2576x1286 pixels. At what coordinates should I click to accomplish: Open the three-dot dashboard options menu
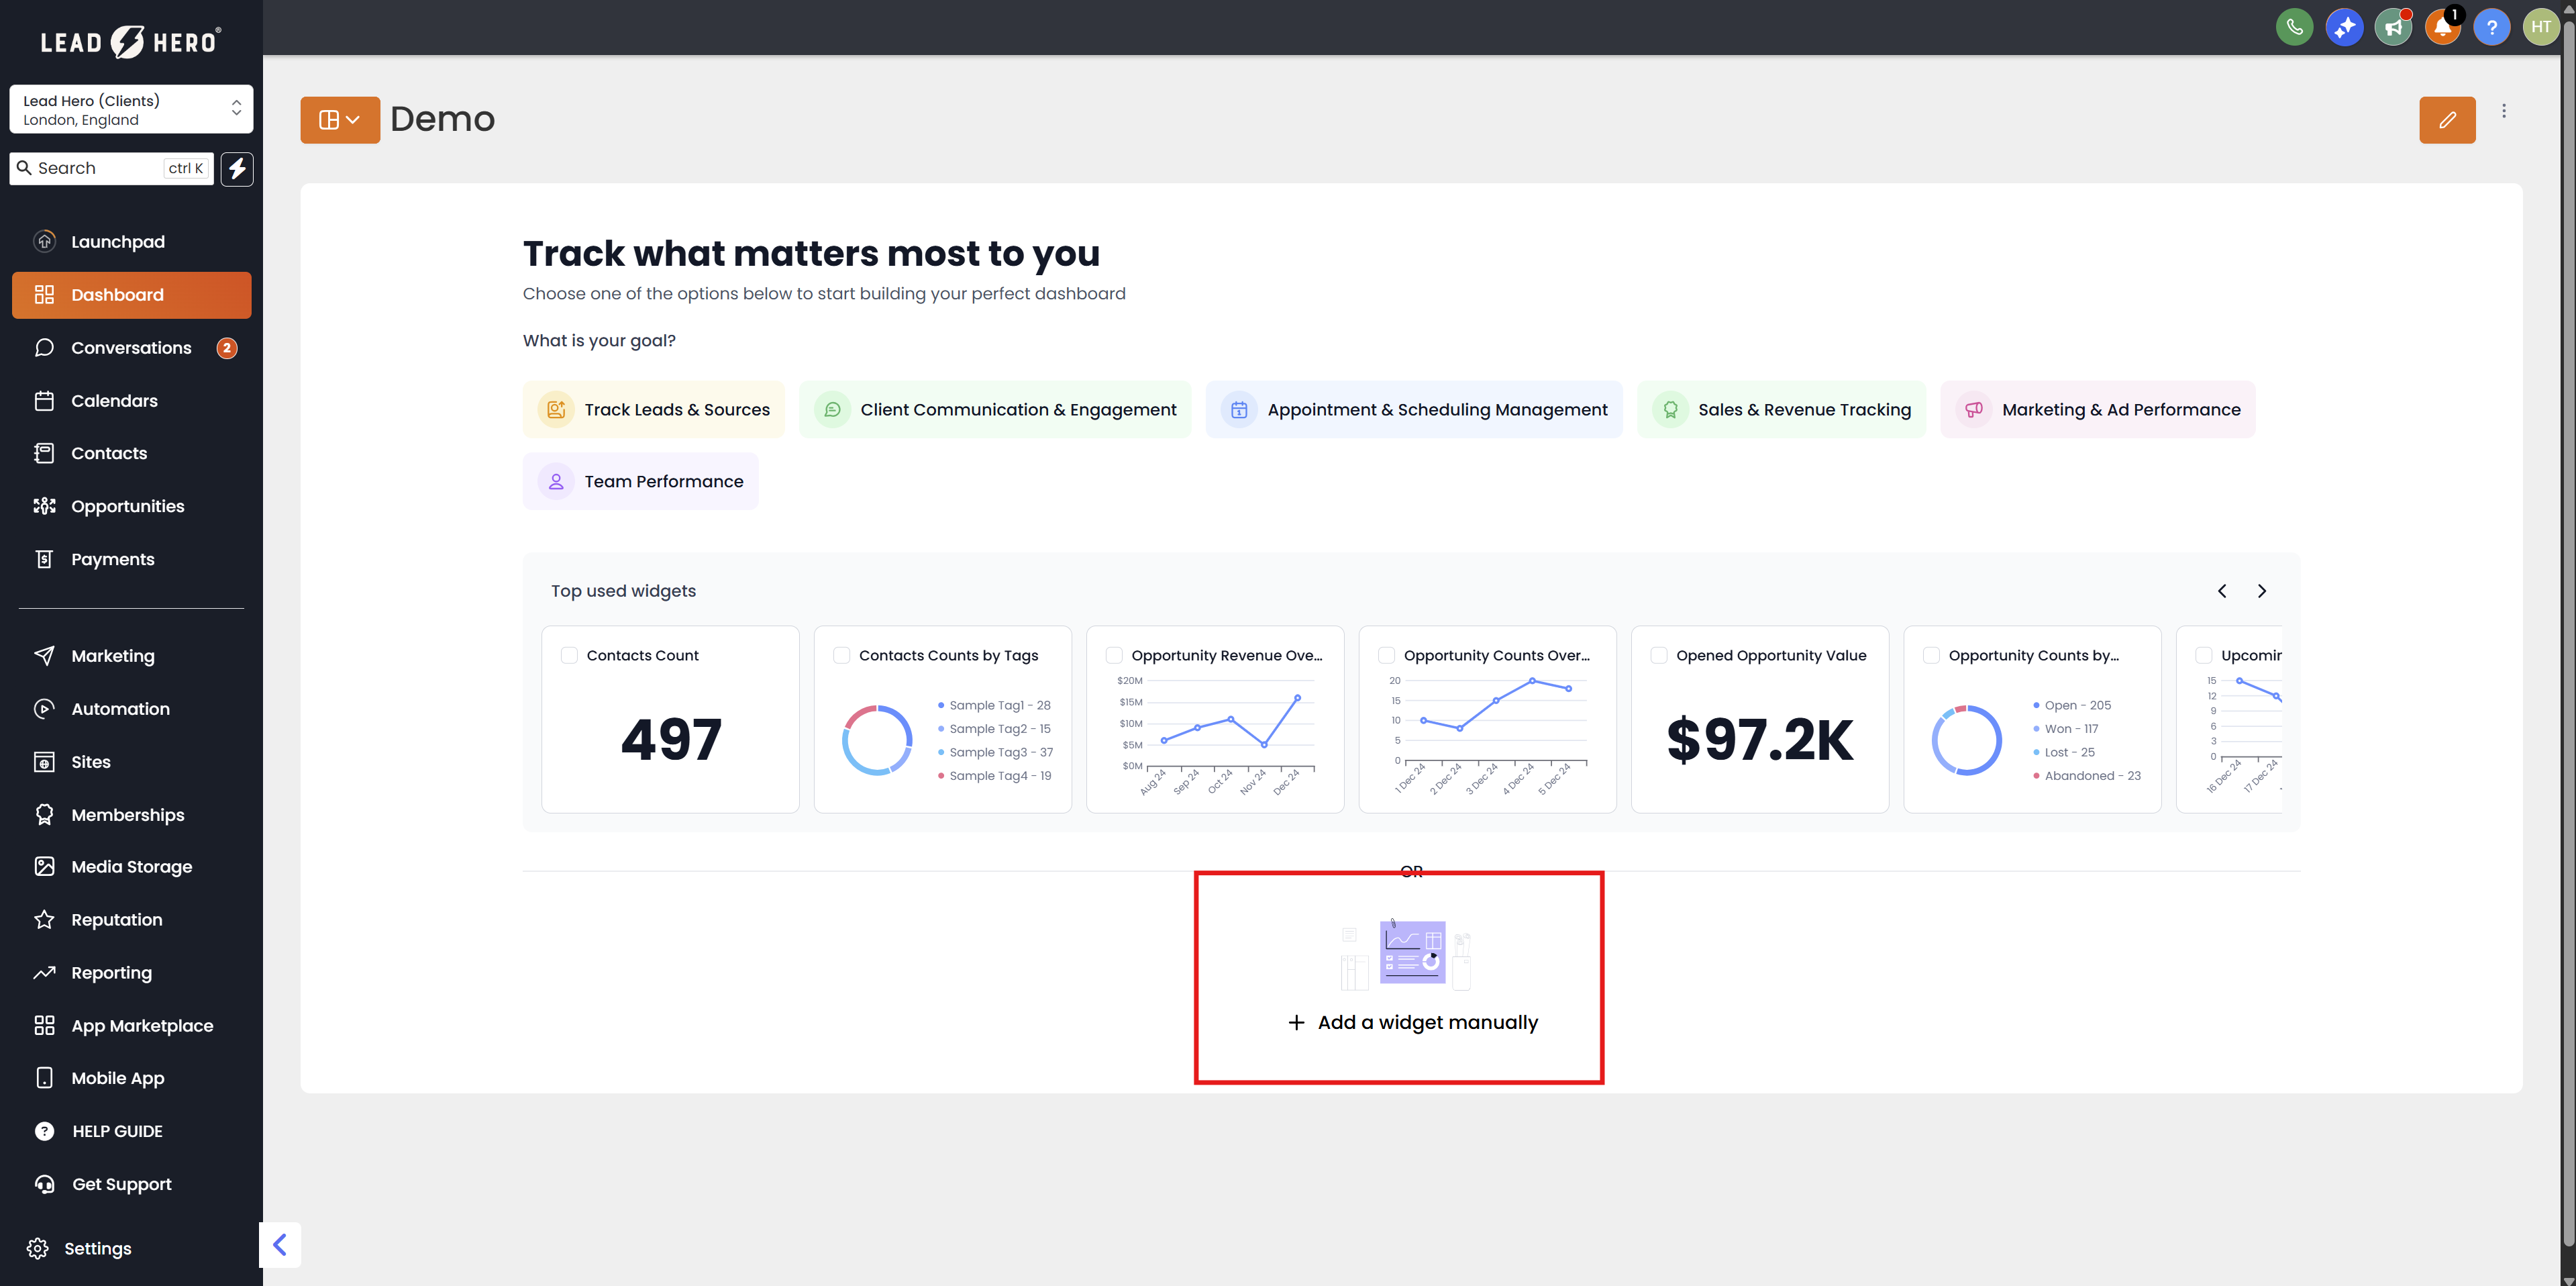coord(2503,111)
